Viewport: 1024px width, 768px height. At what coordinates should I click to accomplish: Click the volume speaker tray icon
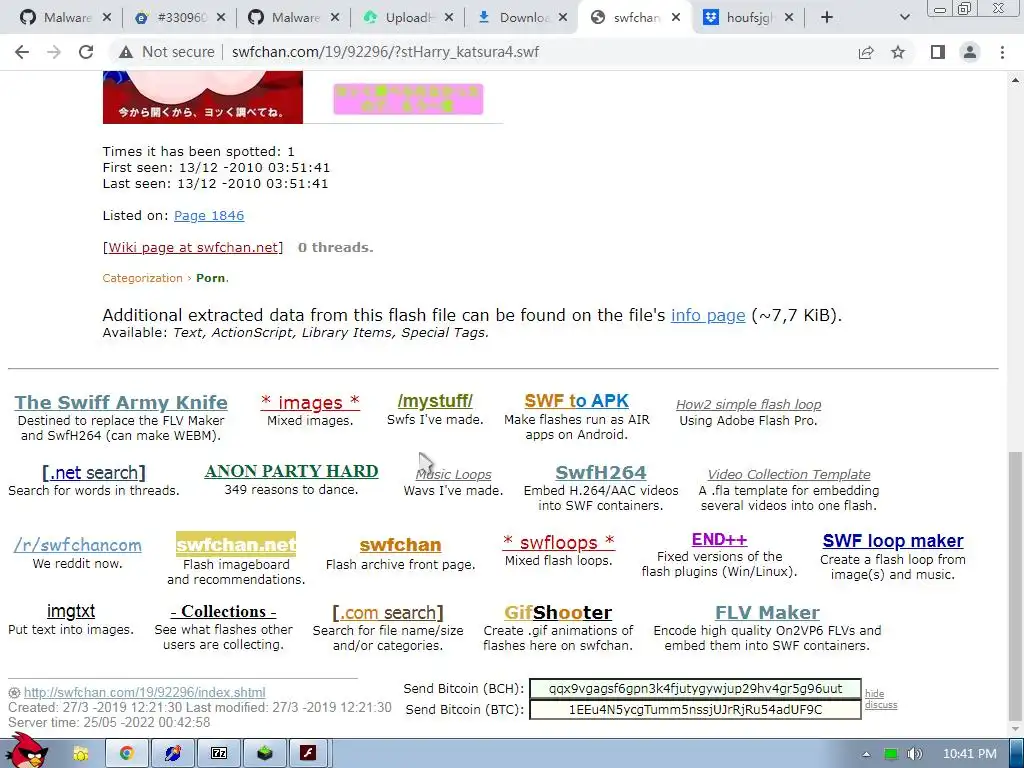point(915,754)
